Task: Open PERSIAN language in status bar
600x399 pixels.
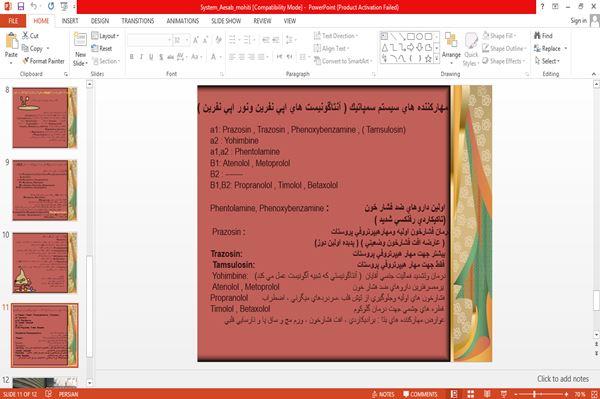Action: [x=68, y=394]
